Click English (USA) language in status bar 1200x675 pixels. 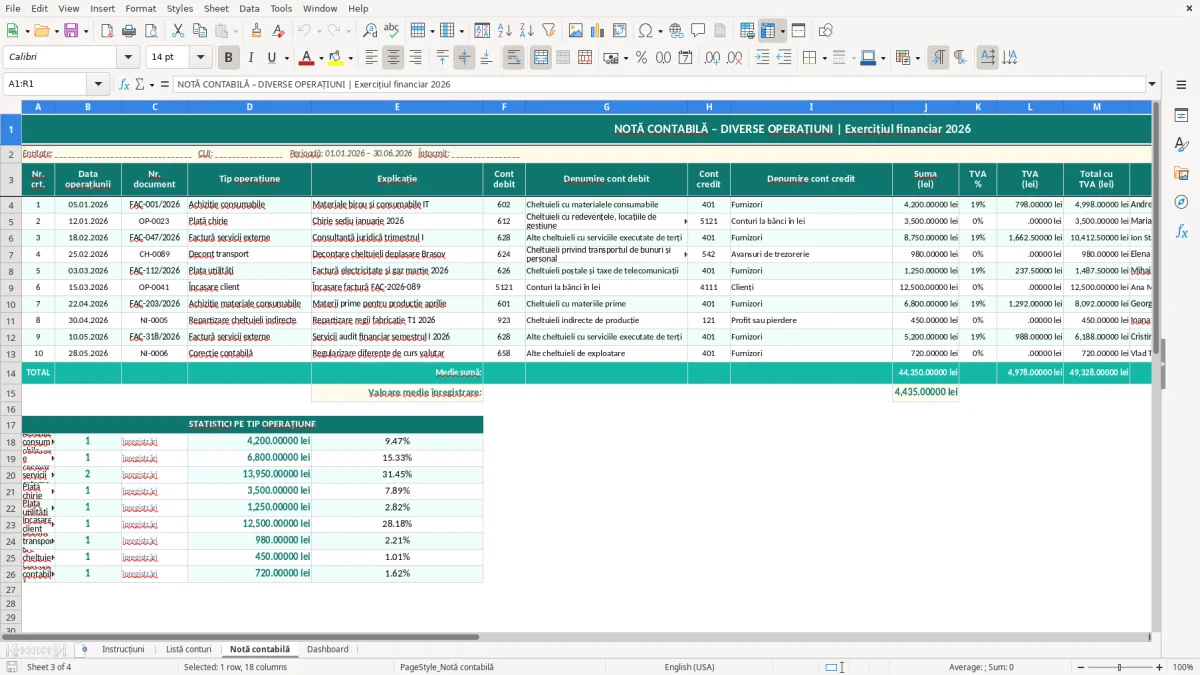click(689, 667)
